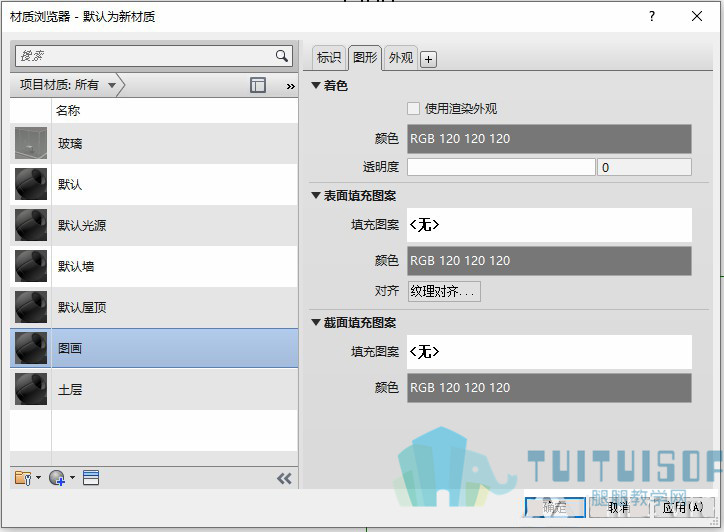Click the search magnifier icon

point(282,56)
